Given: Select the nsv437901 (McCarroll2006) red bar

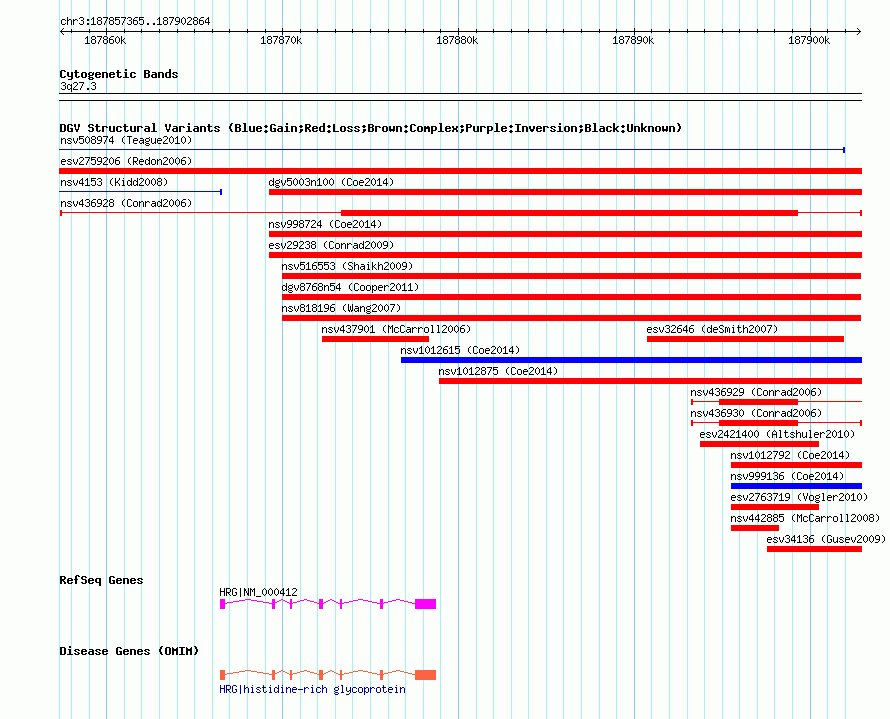Looking at the screenshot, I should 375,339.
